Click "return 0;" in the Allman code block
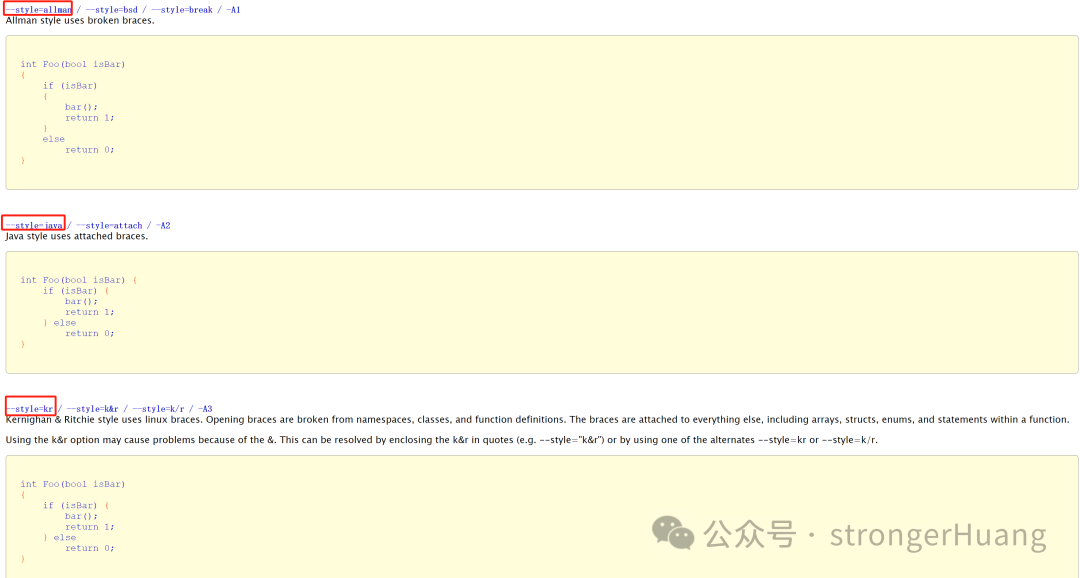The height and width of the screenshot is (578, 1080). (90, 149)
